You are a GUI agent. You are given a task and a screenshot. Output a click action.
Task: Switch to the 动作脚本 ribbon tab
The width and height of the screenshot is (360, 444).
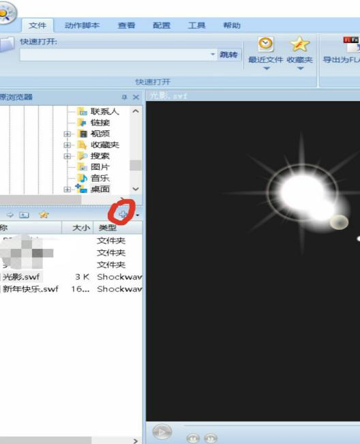click(82, 25)
